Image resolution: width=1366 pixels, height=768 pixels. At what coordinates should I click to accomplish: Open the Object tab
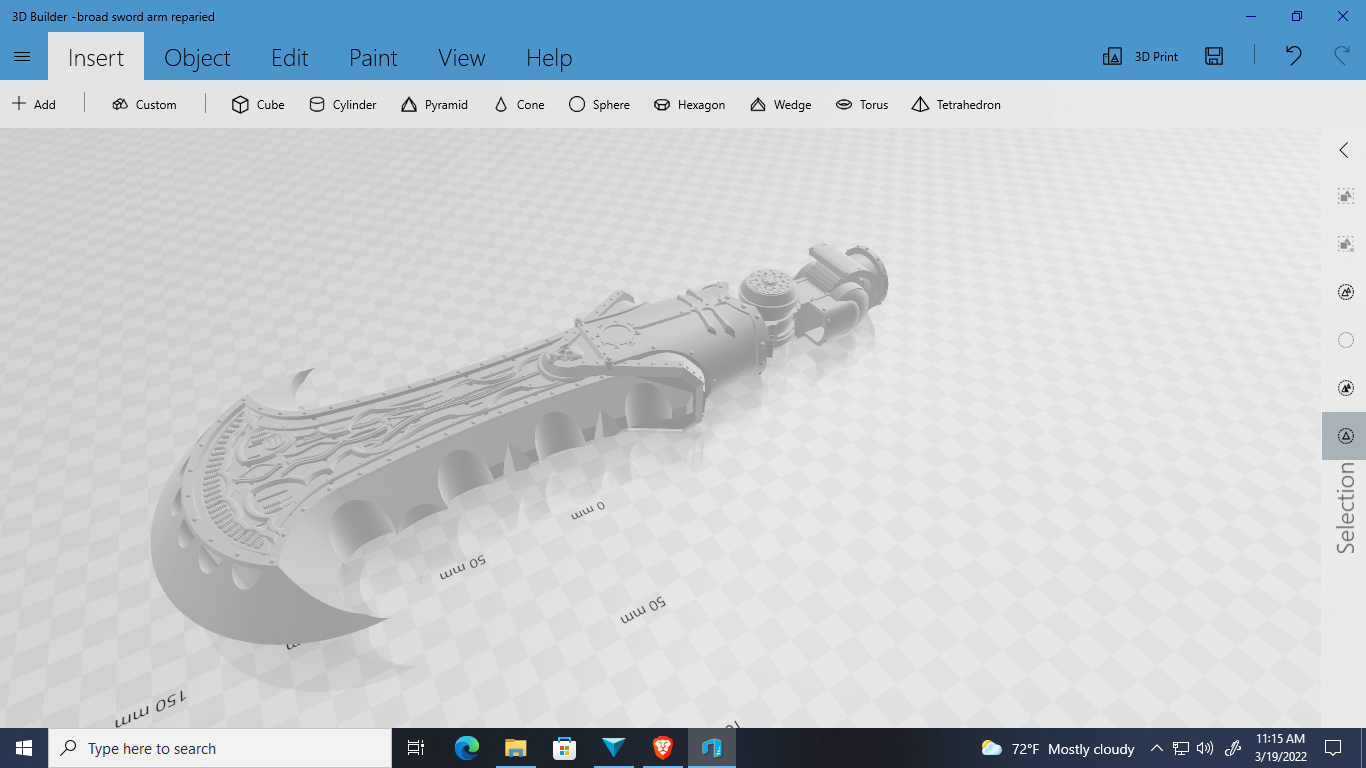coord(197,58)
